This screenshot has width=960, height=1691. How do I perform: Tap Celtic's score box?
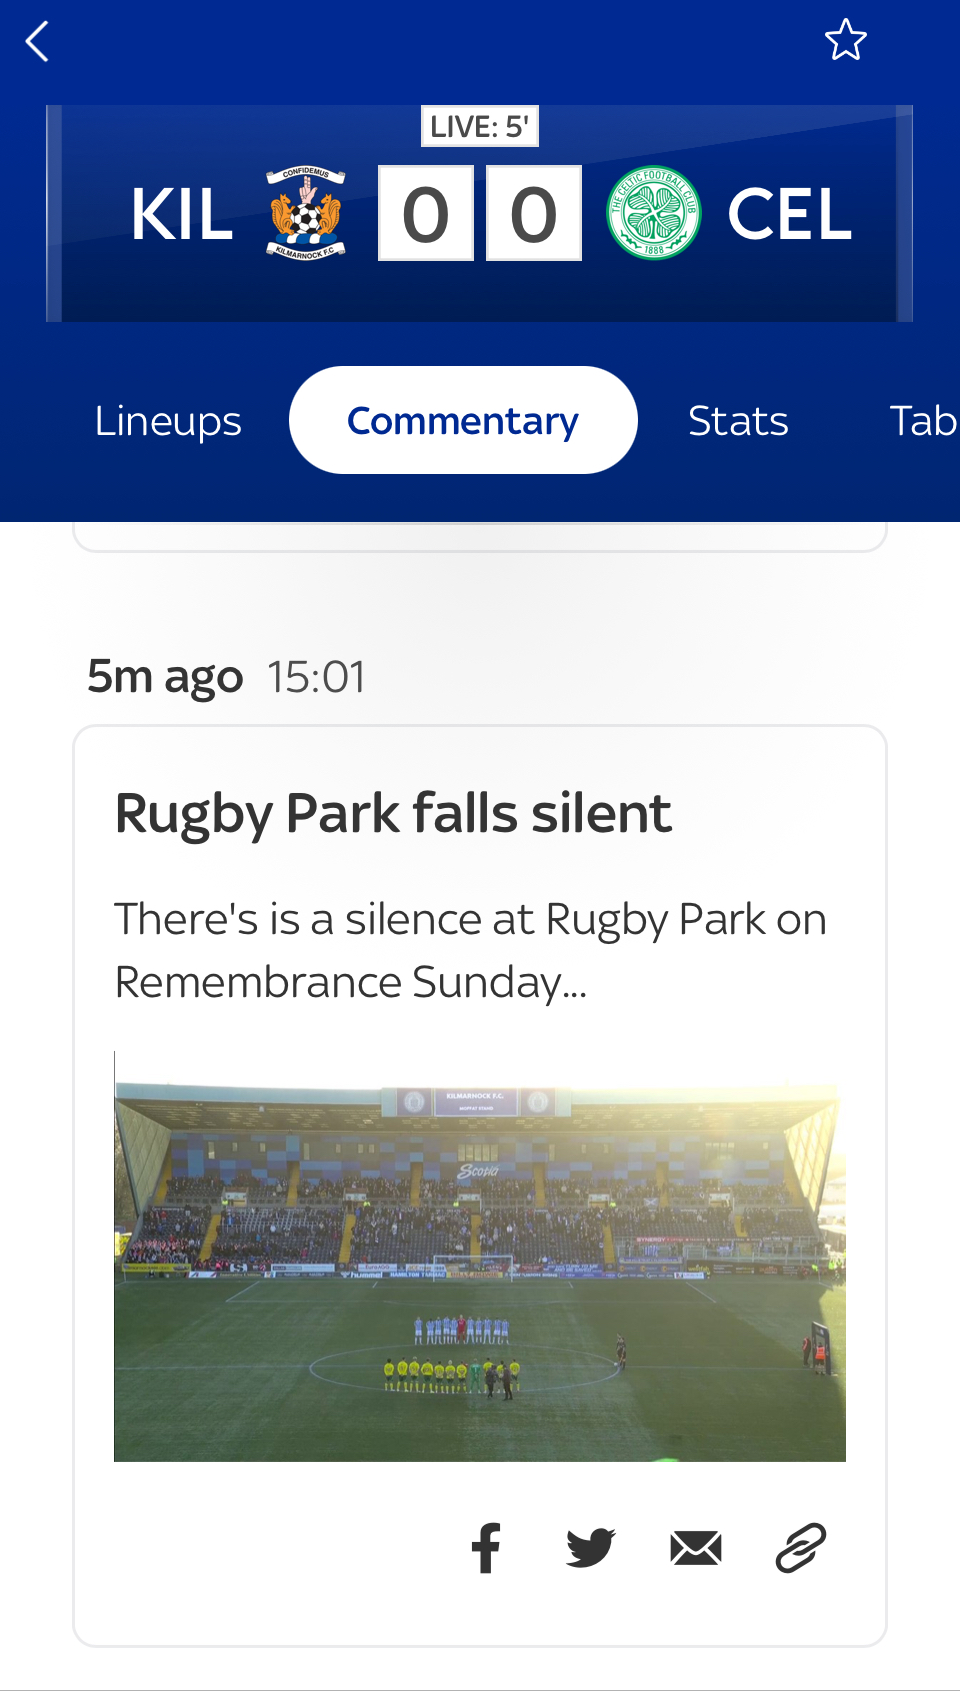pyautogui.click(x=534, y=214)
